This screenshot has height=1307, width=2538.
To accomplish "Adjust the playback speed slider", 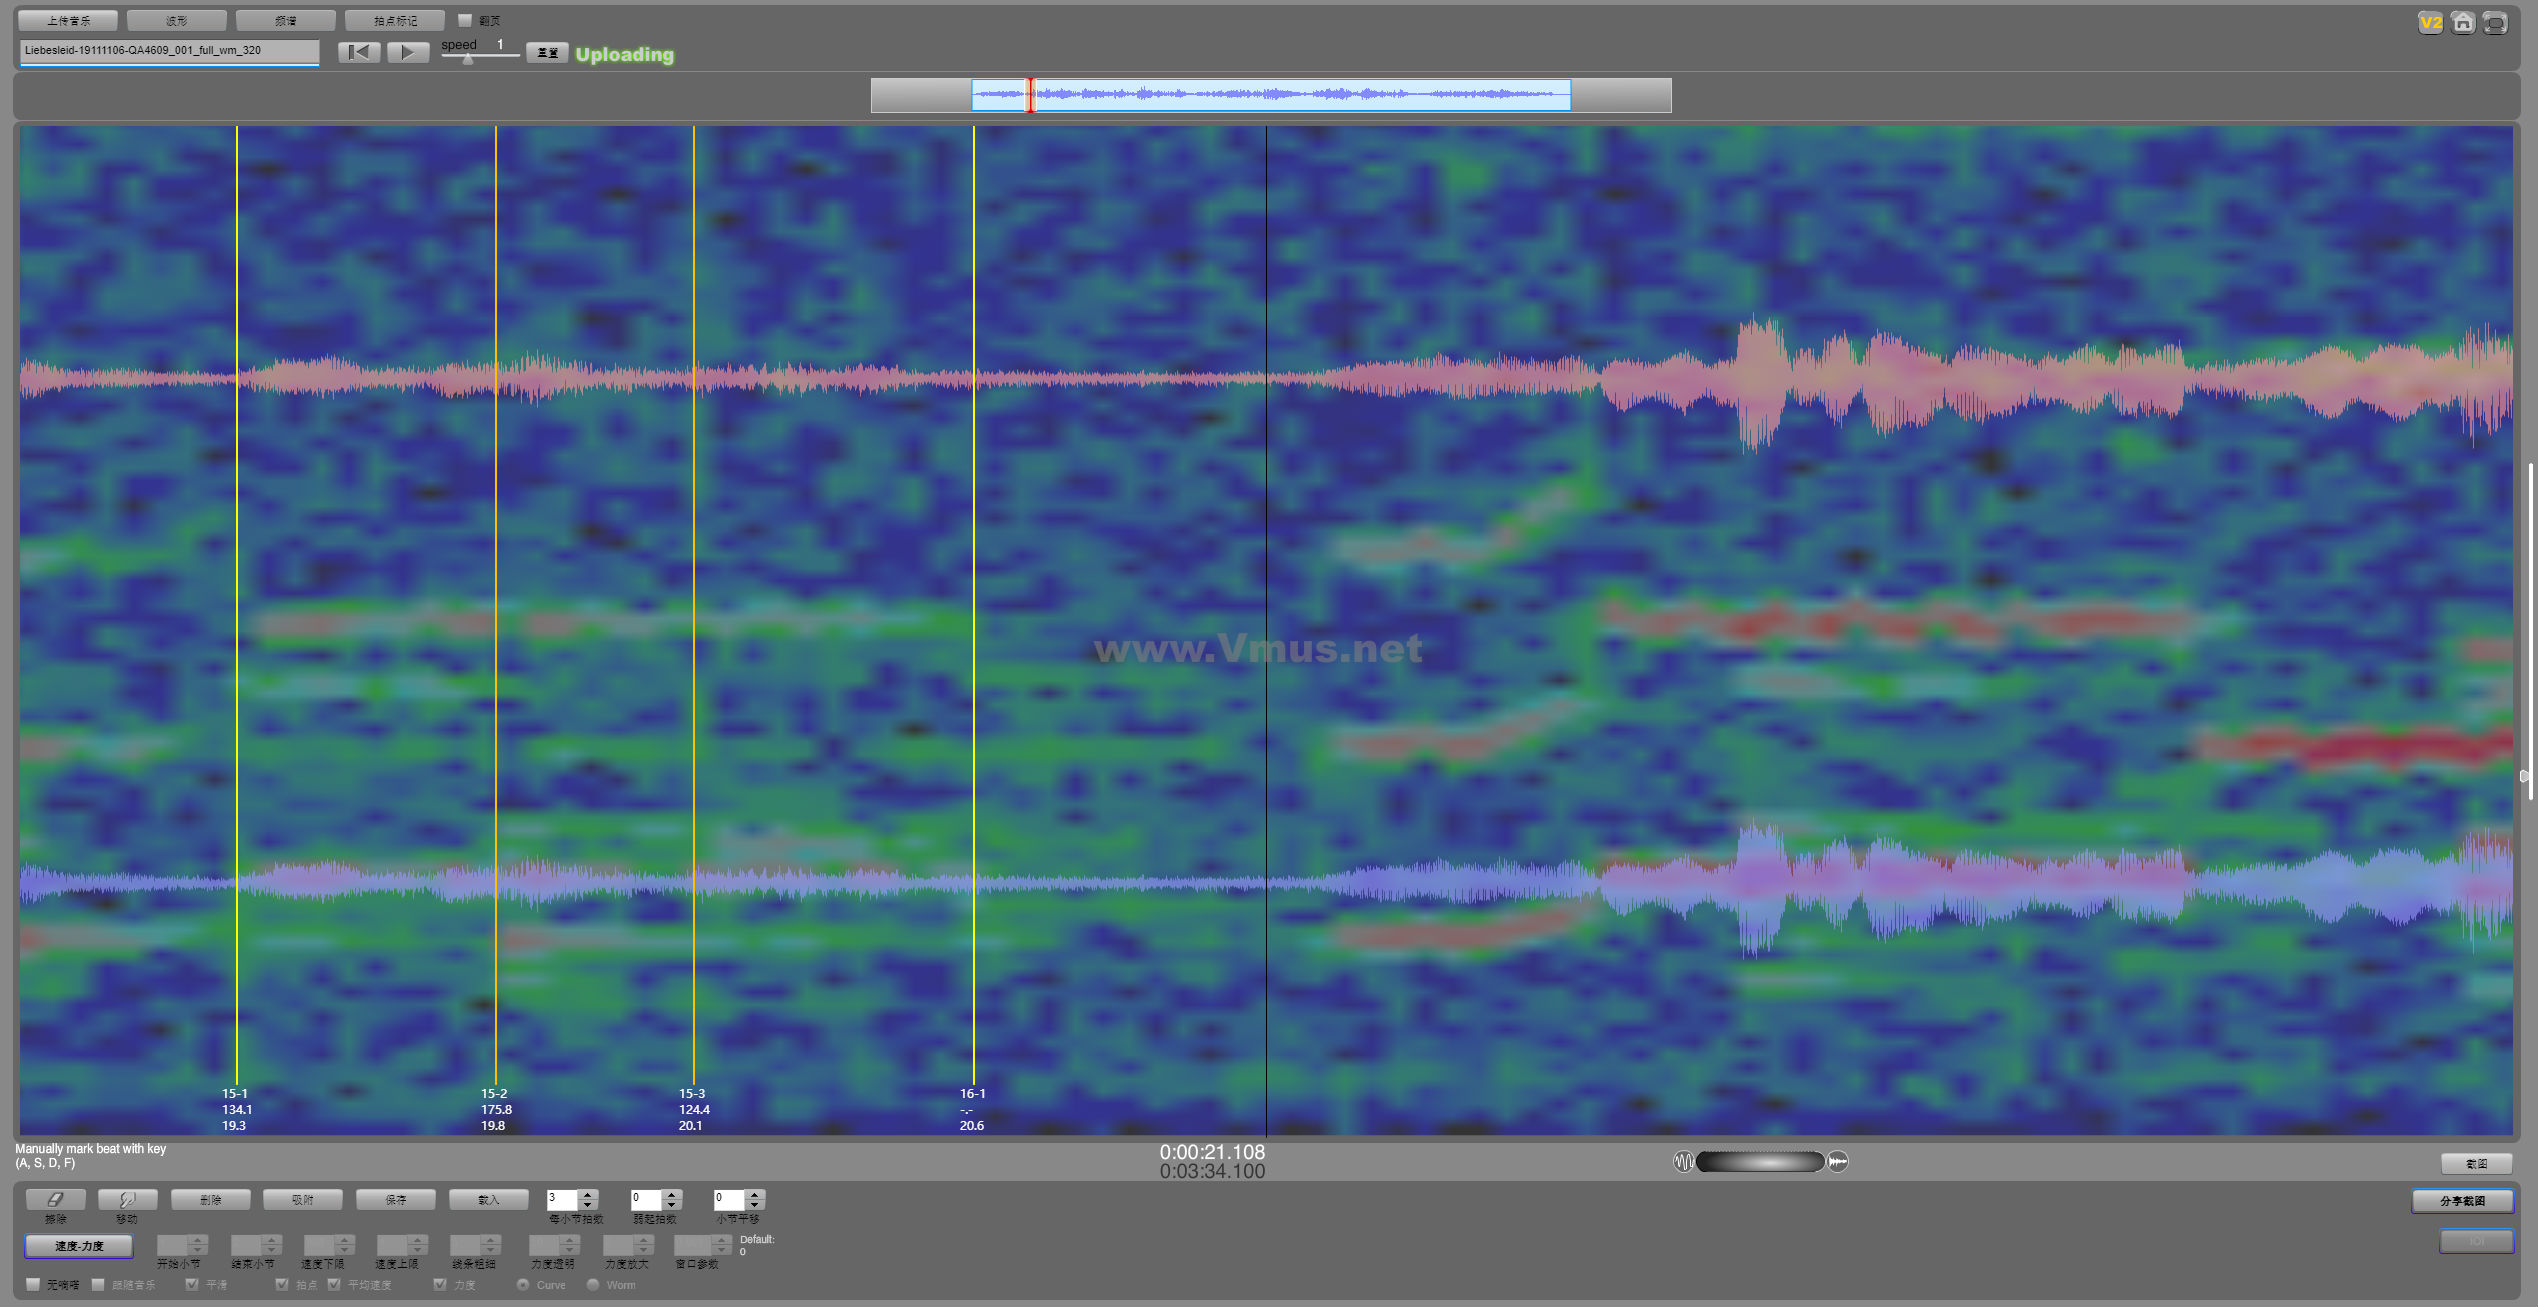I will [x=467, y=59].
